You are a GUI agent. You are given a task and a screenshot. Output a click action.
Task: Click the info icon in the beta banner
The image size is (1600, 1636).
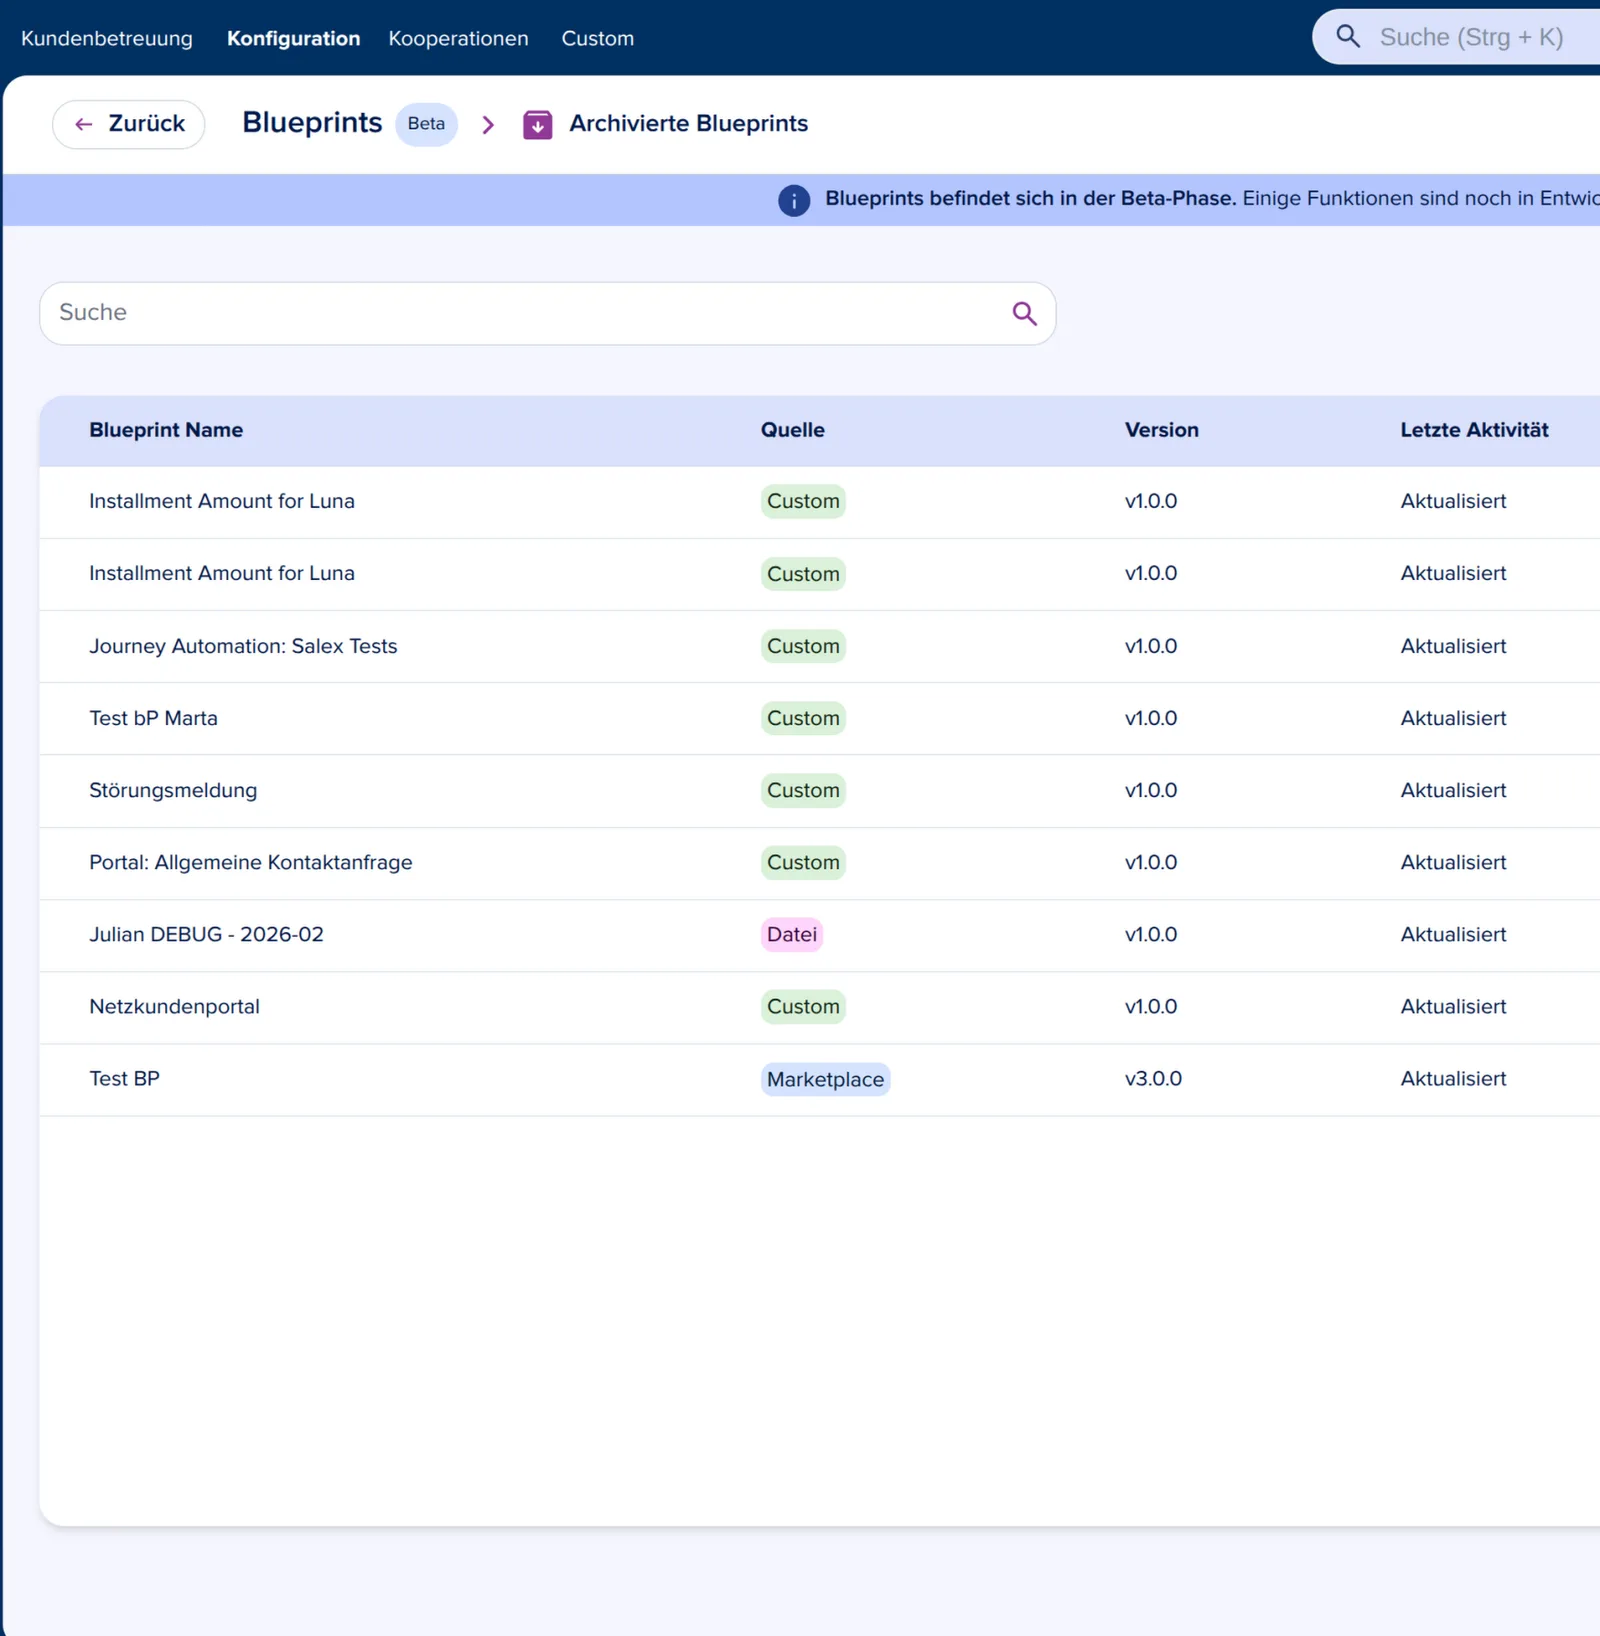[794, 200]
